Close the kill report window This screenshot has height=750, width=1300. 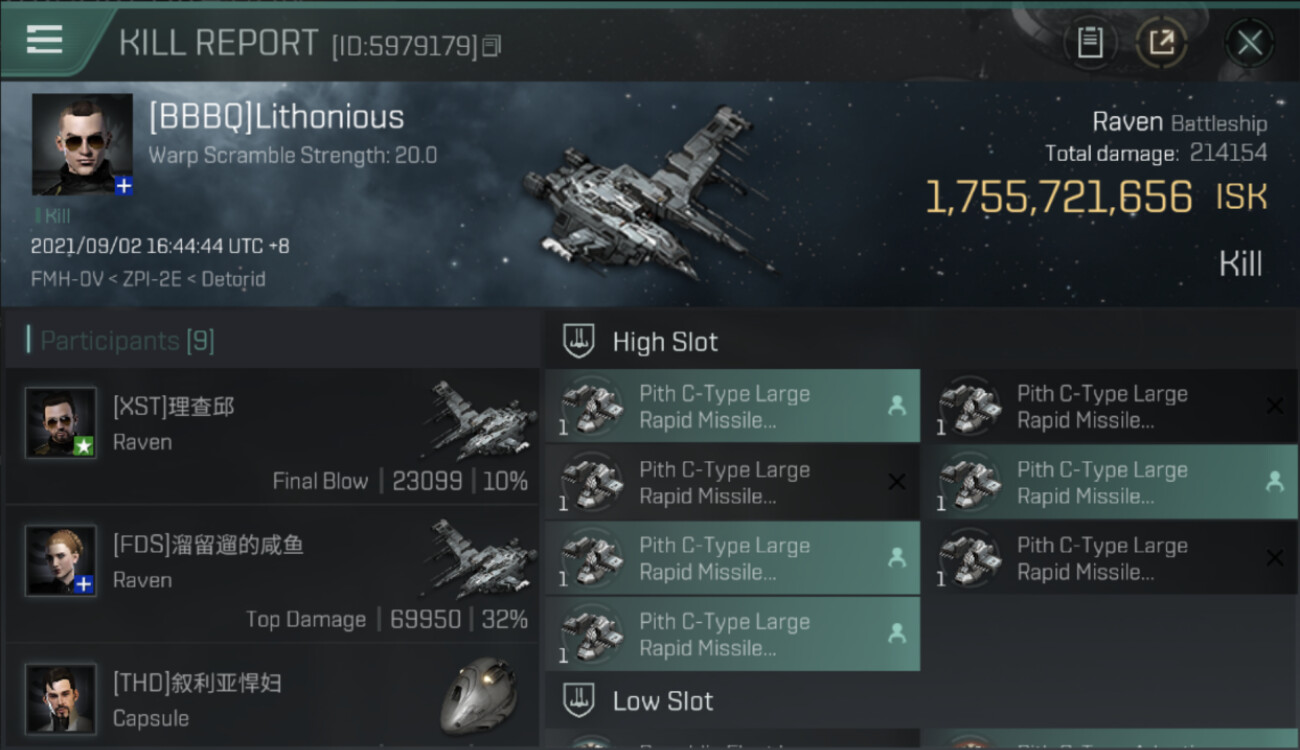coord(1249,43)
